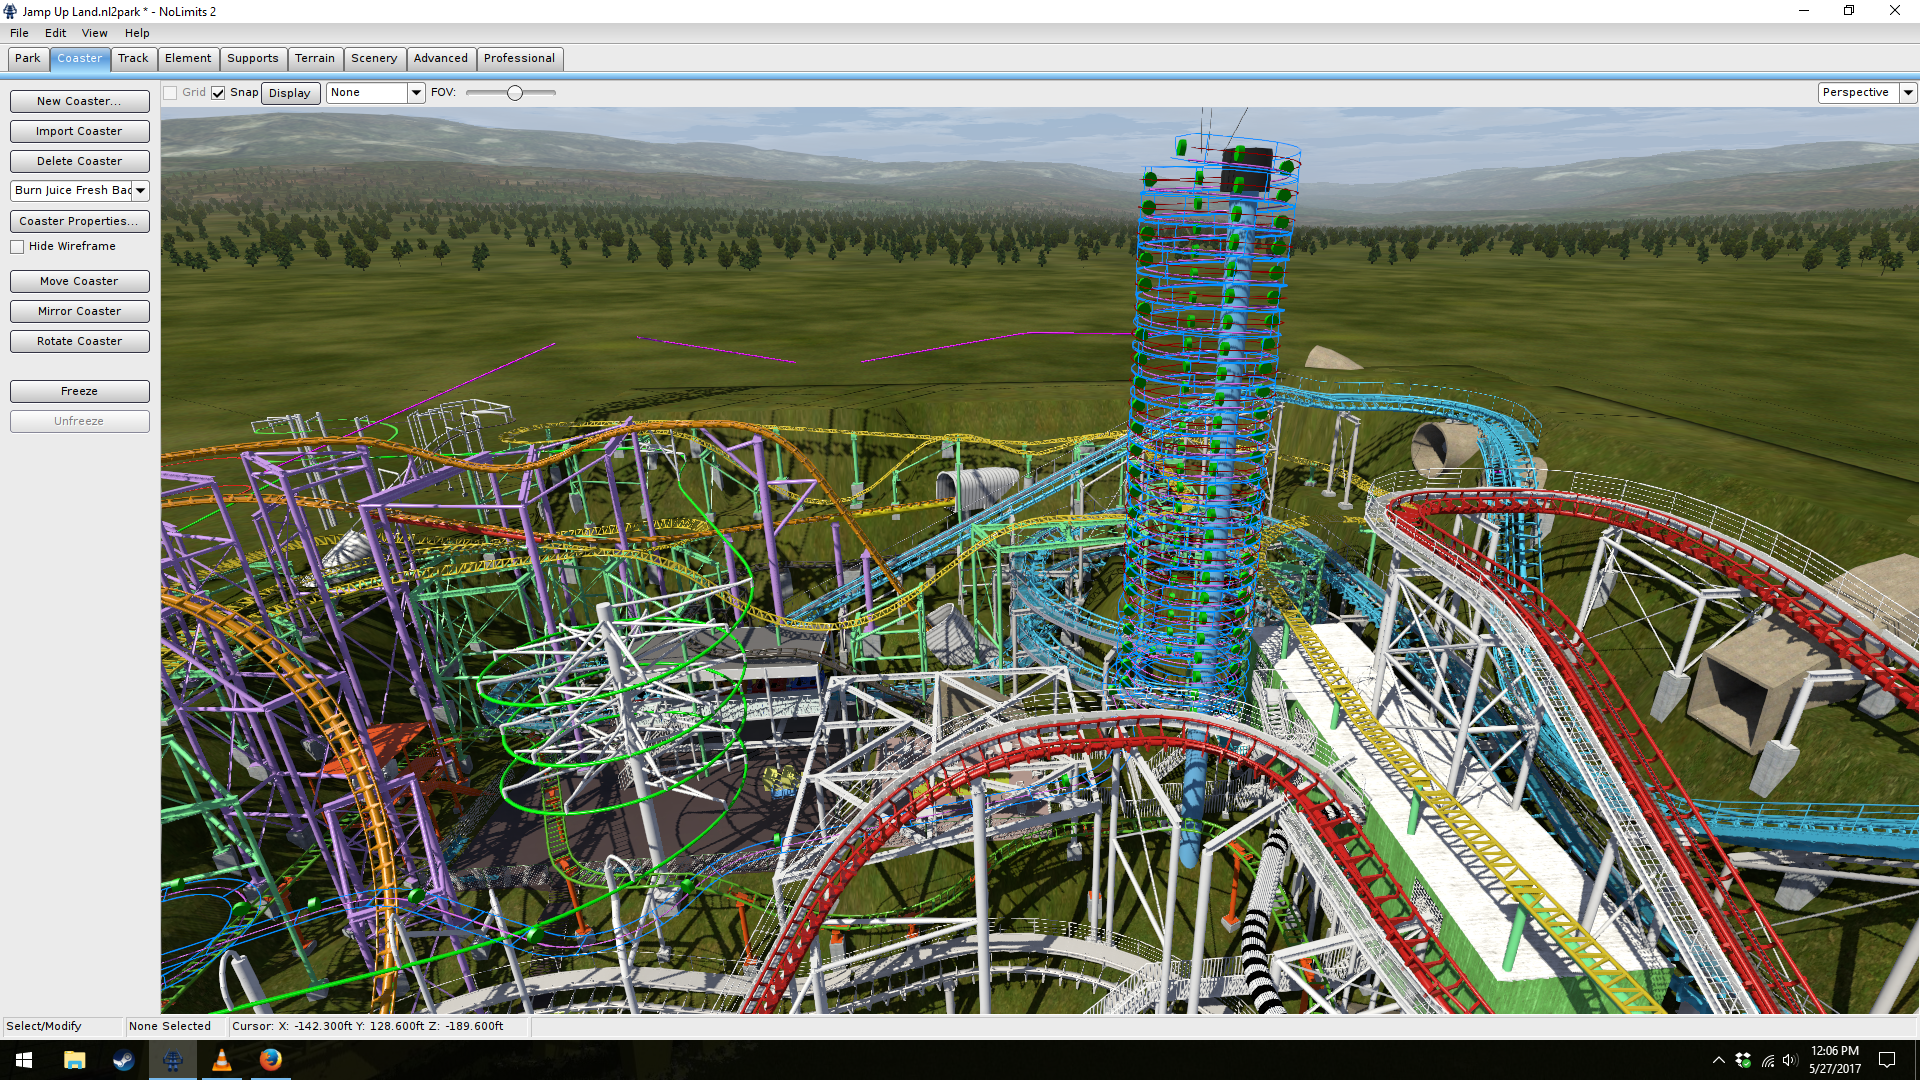
Task: Open the notification center icon
Action: coord(1887,1060)
